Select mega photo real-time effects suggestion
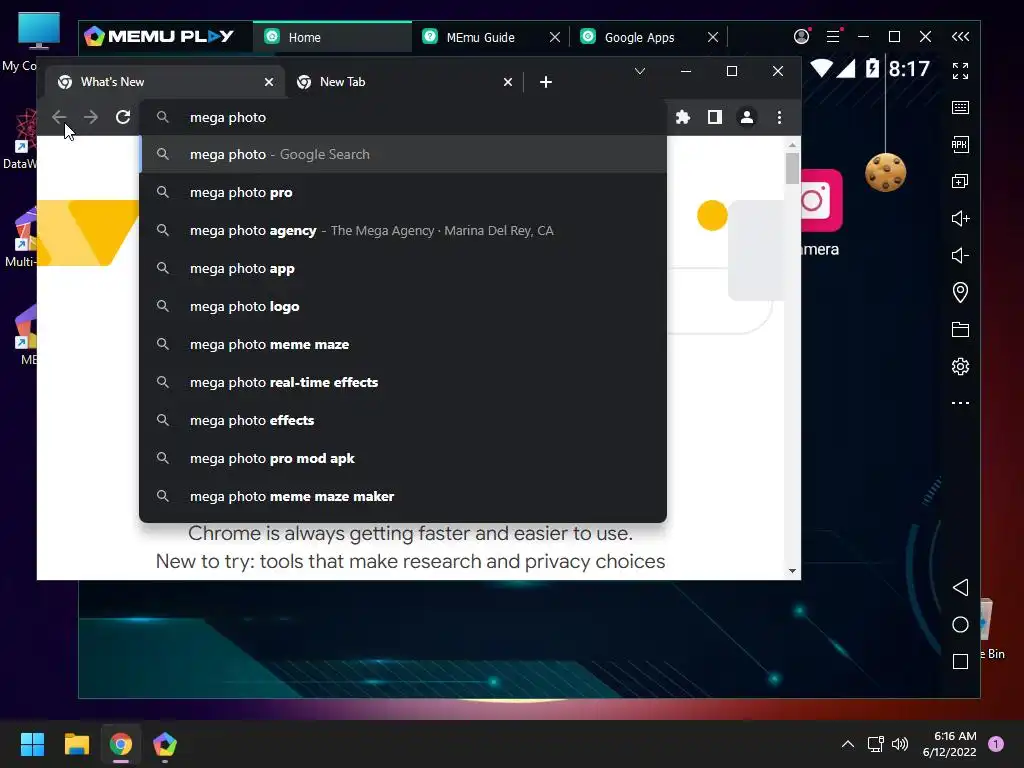The width and height of the screenshot is (1024, 768). [403, 382]
